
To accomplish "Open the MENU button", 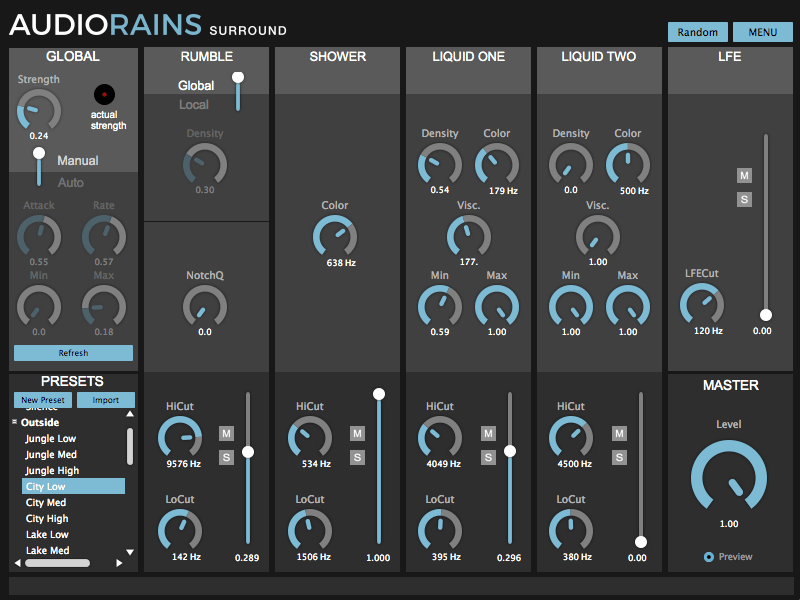I will [762, 32].
